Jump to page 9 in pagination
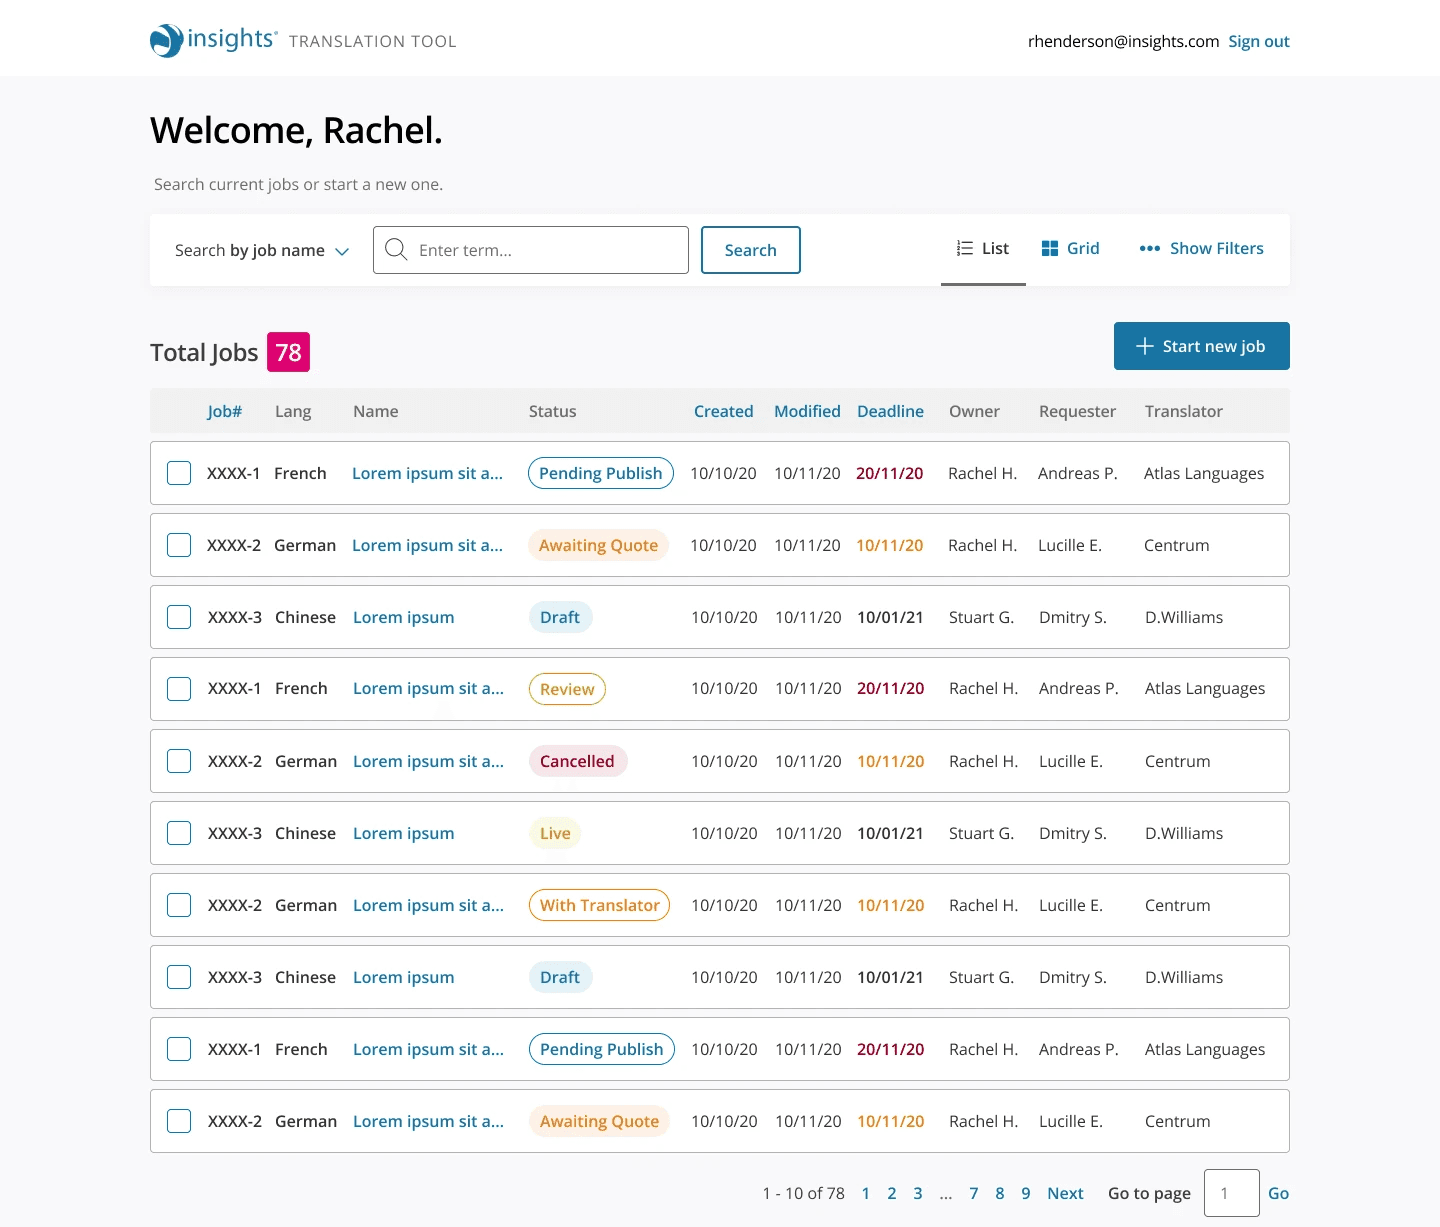The height and width of the screenshot is (1227, 1440). click(1026, 1193)
